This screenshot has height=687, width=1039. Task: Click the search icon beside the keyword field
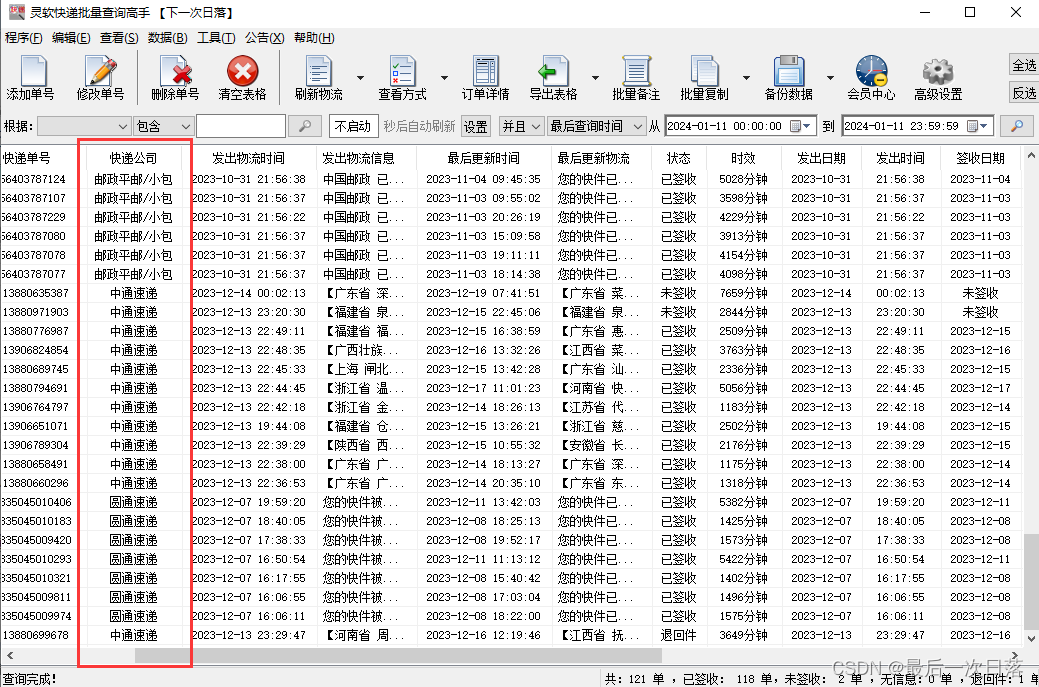305,126
